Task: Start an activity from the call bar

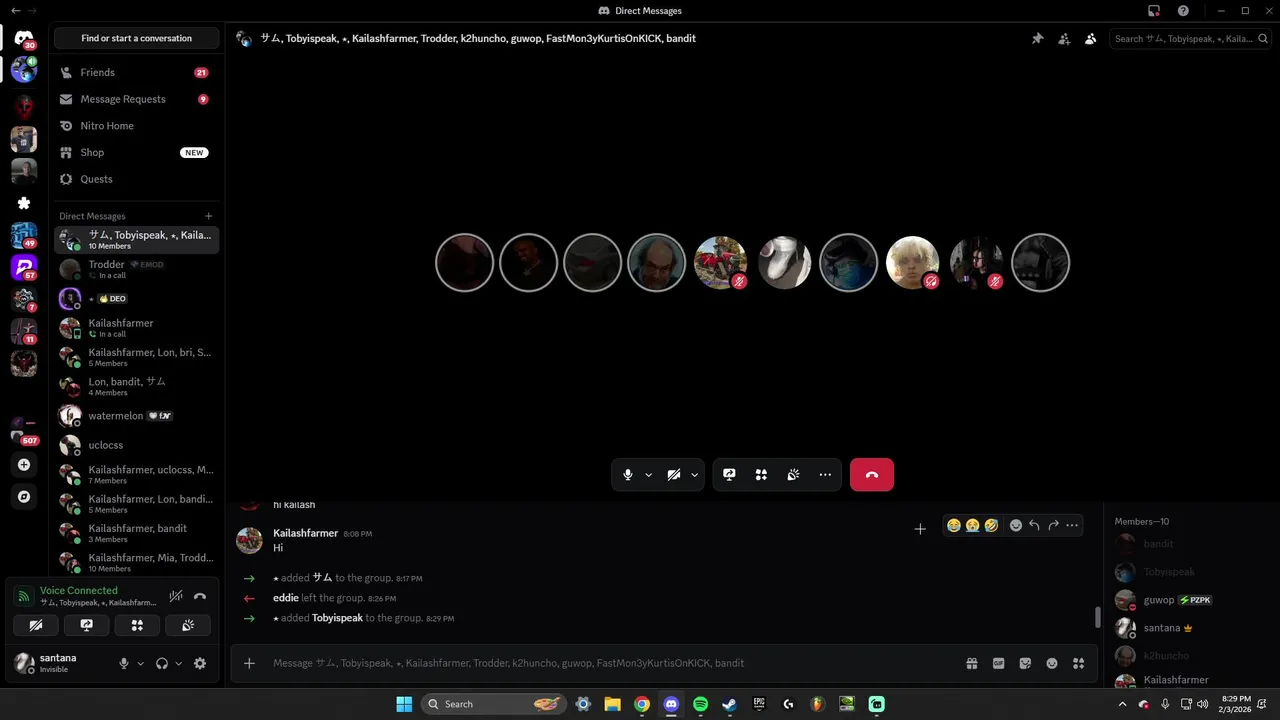Action: (x=761, y=475)
